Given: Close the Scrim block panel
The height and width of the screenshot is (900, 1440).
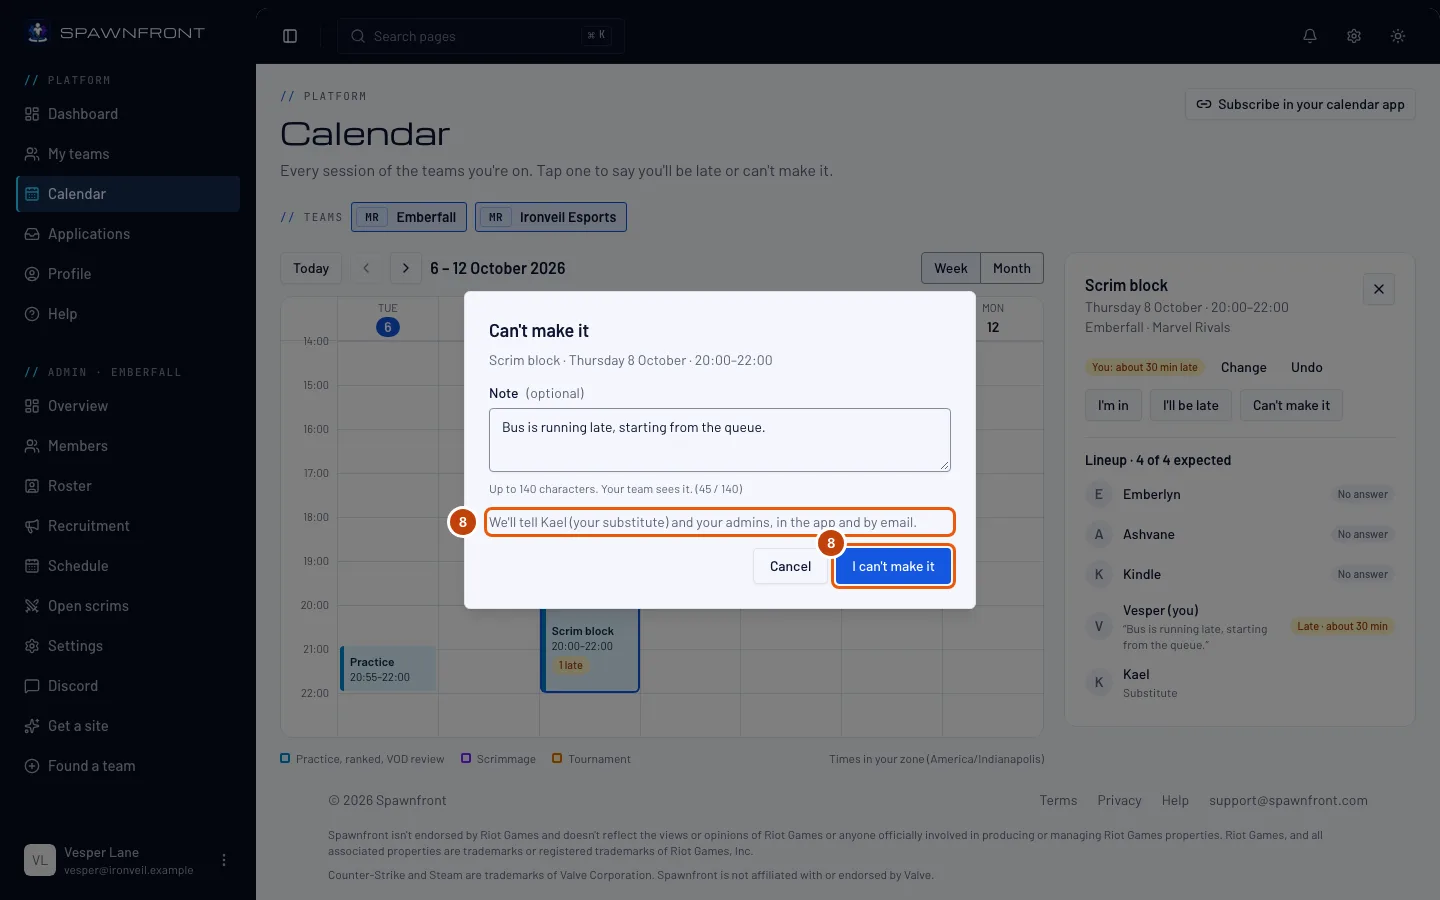Looking at the screenshot, I should 1379,289.
